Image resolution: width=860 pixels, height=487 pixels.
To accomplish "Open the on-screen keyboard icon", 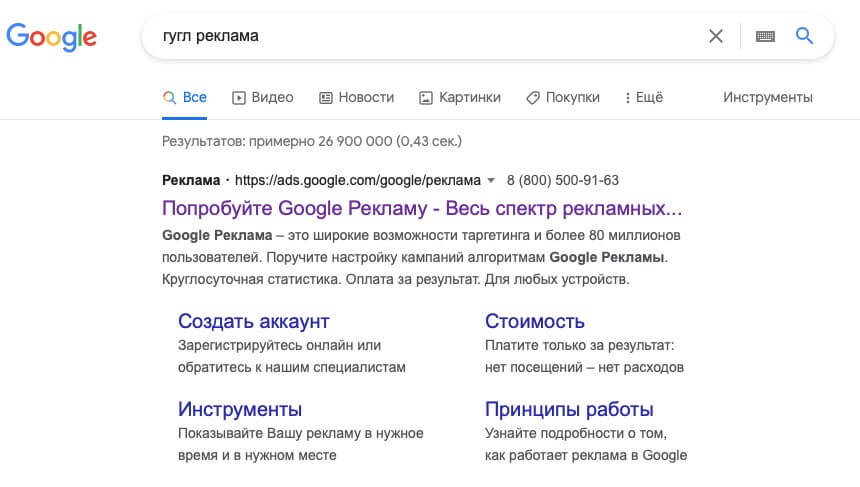I will coord(765,36).
